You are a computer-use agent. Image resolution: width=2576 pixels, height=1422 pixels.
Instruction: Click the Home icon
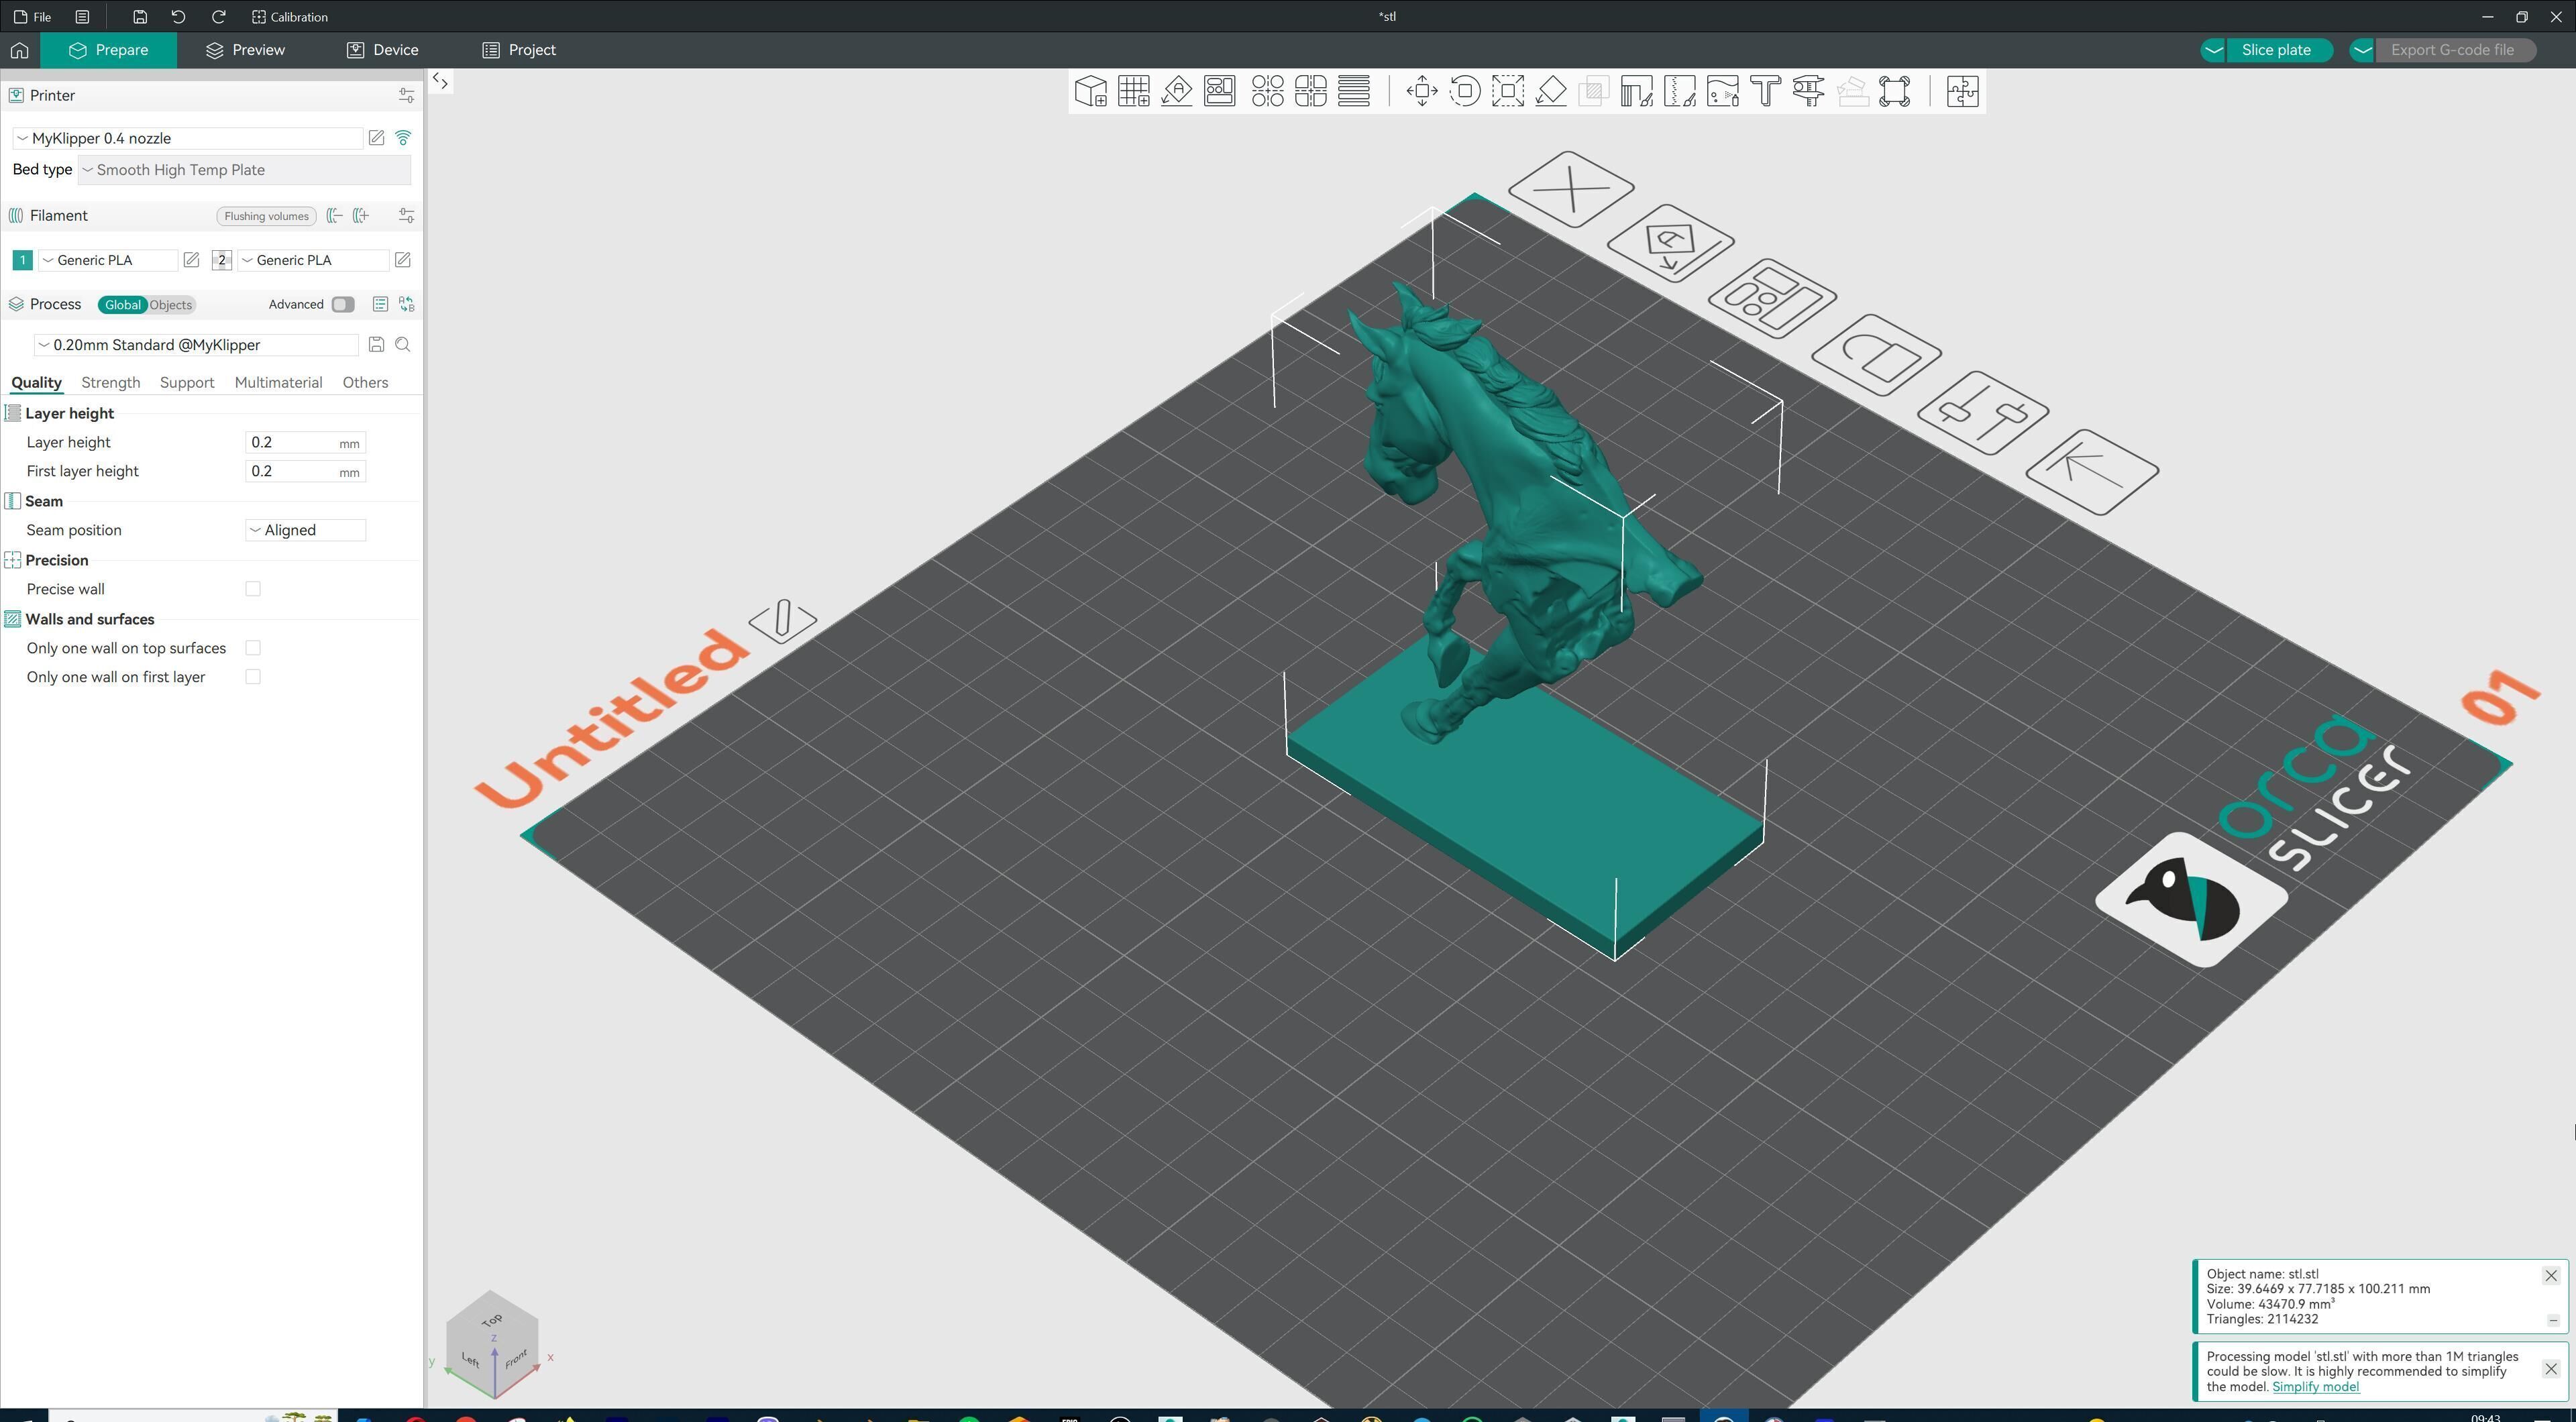tap(19, 50)
